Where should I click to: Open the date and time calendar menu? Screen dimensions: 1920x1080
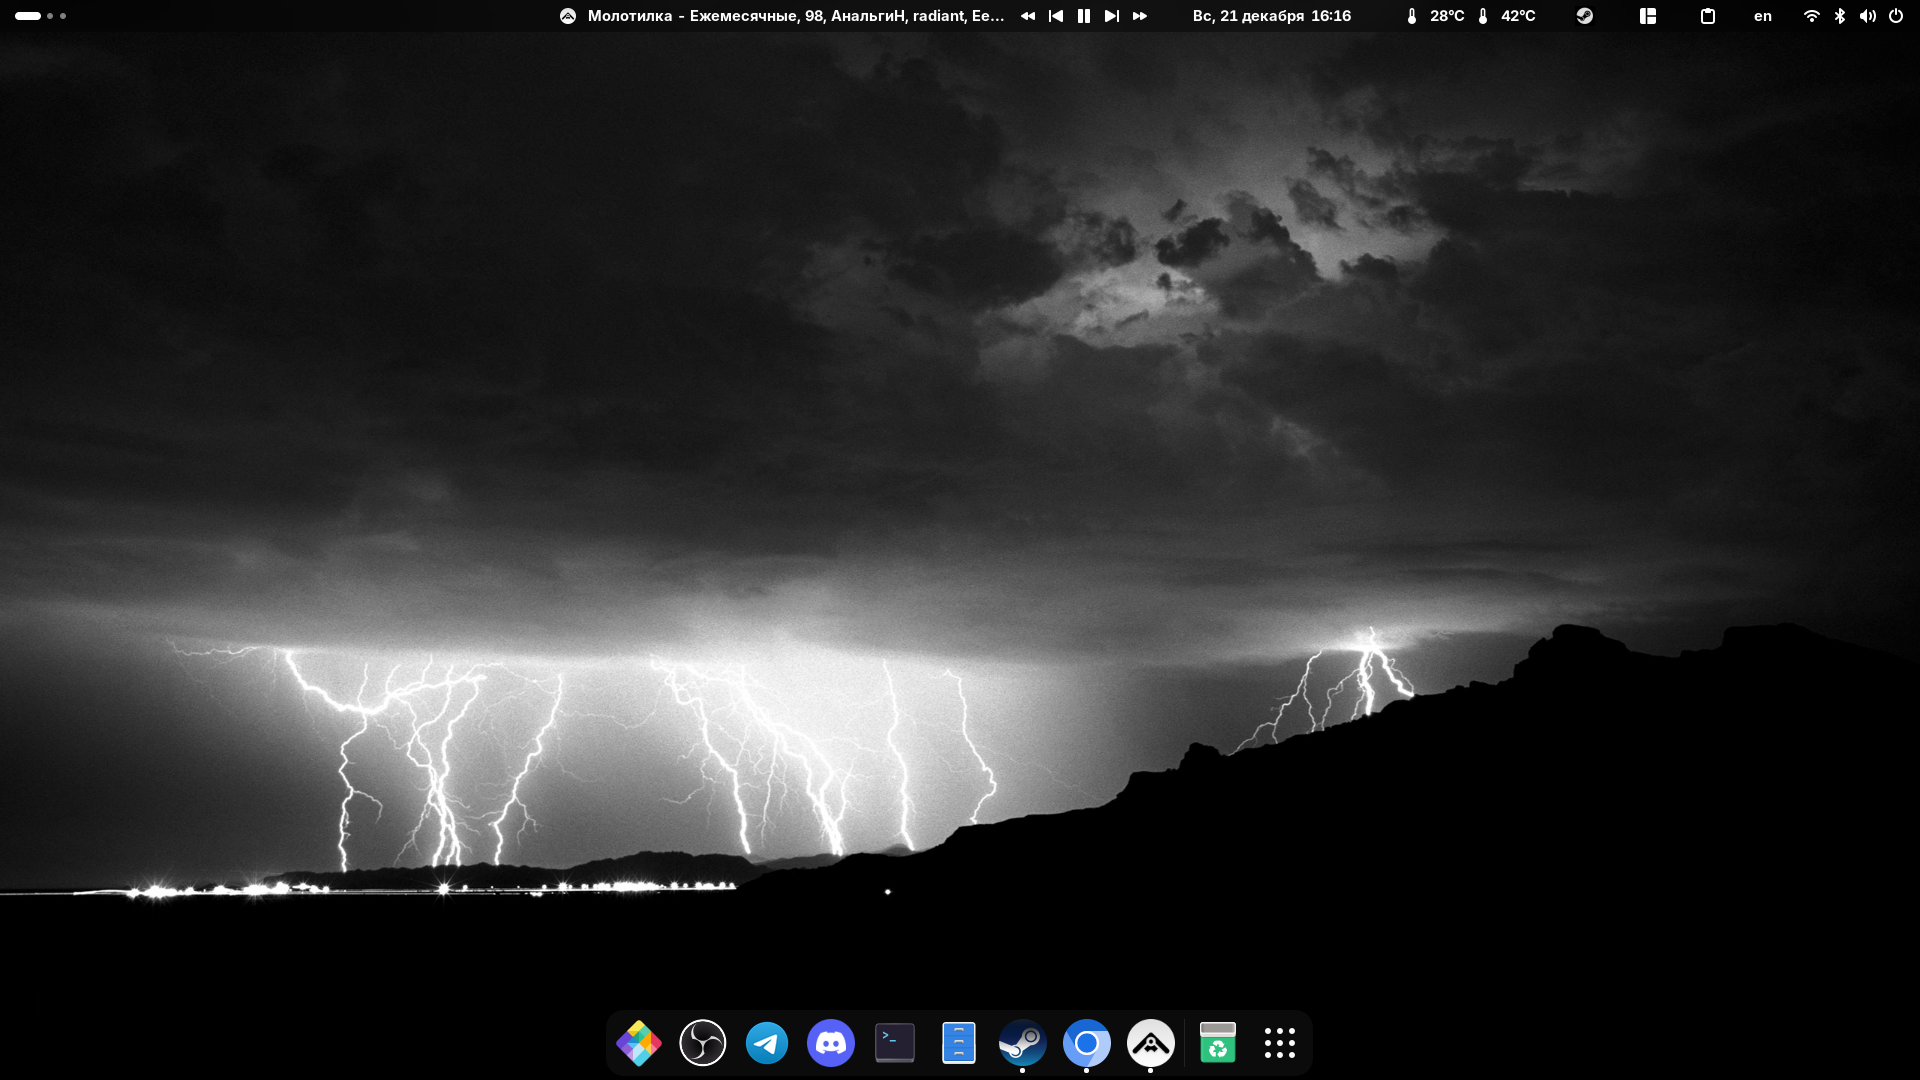click(x=1271, y=16)
